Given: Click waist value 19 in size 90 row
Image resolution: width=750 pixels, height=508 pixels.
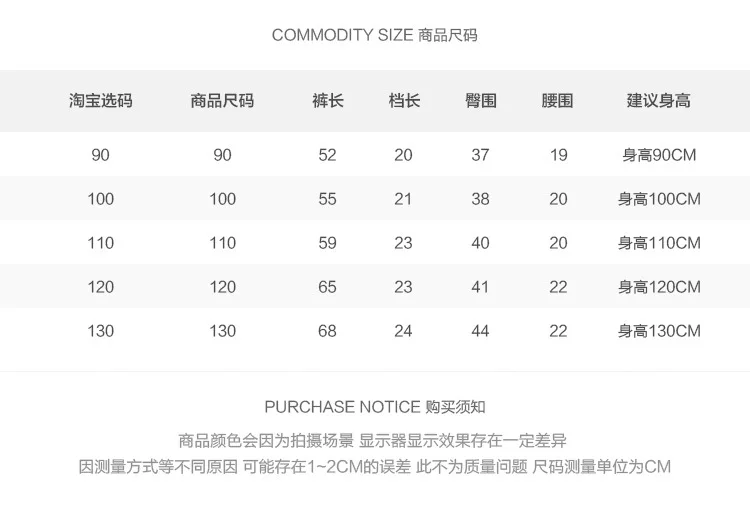Looking at the screenshot, I should pyautogui.click(x=558, y=155).
